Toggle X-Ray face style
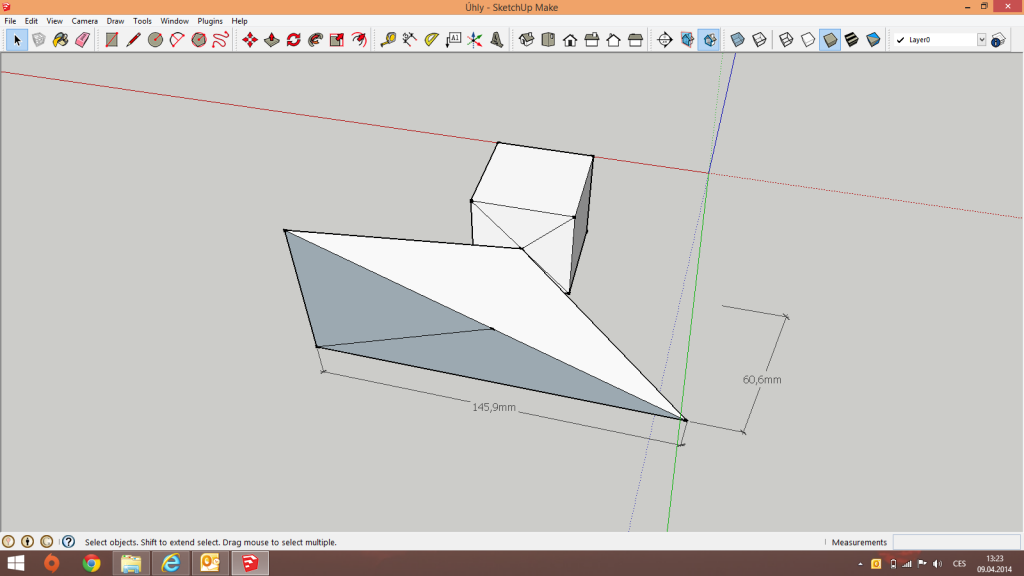This screenshot has height=576, width=1024. (x=737, y=40)
